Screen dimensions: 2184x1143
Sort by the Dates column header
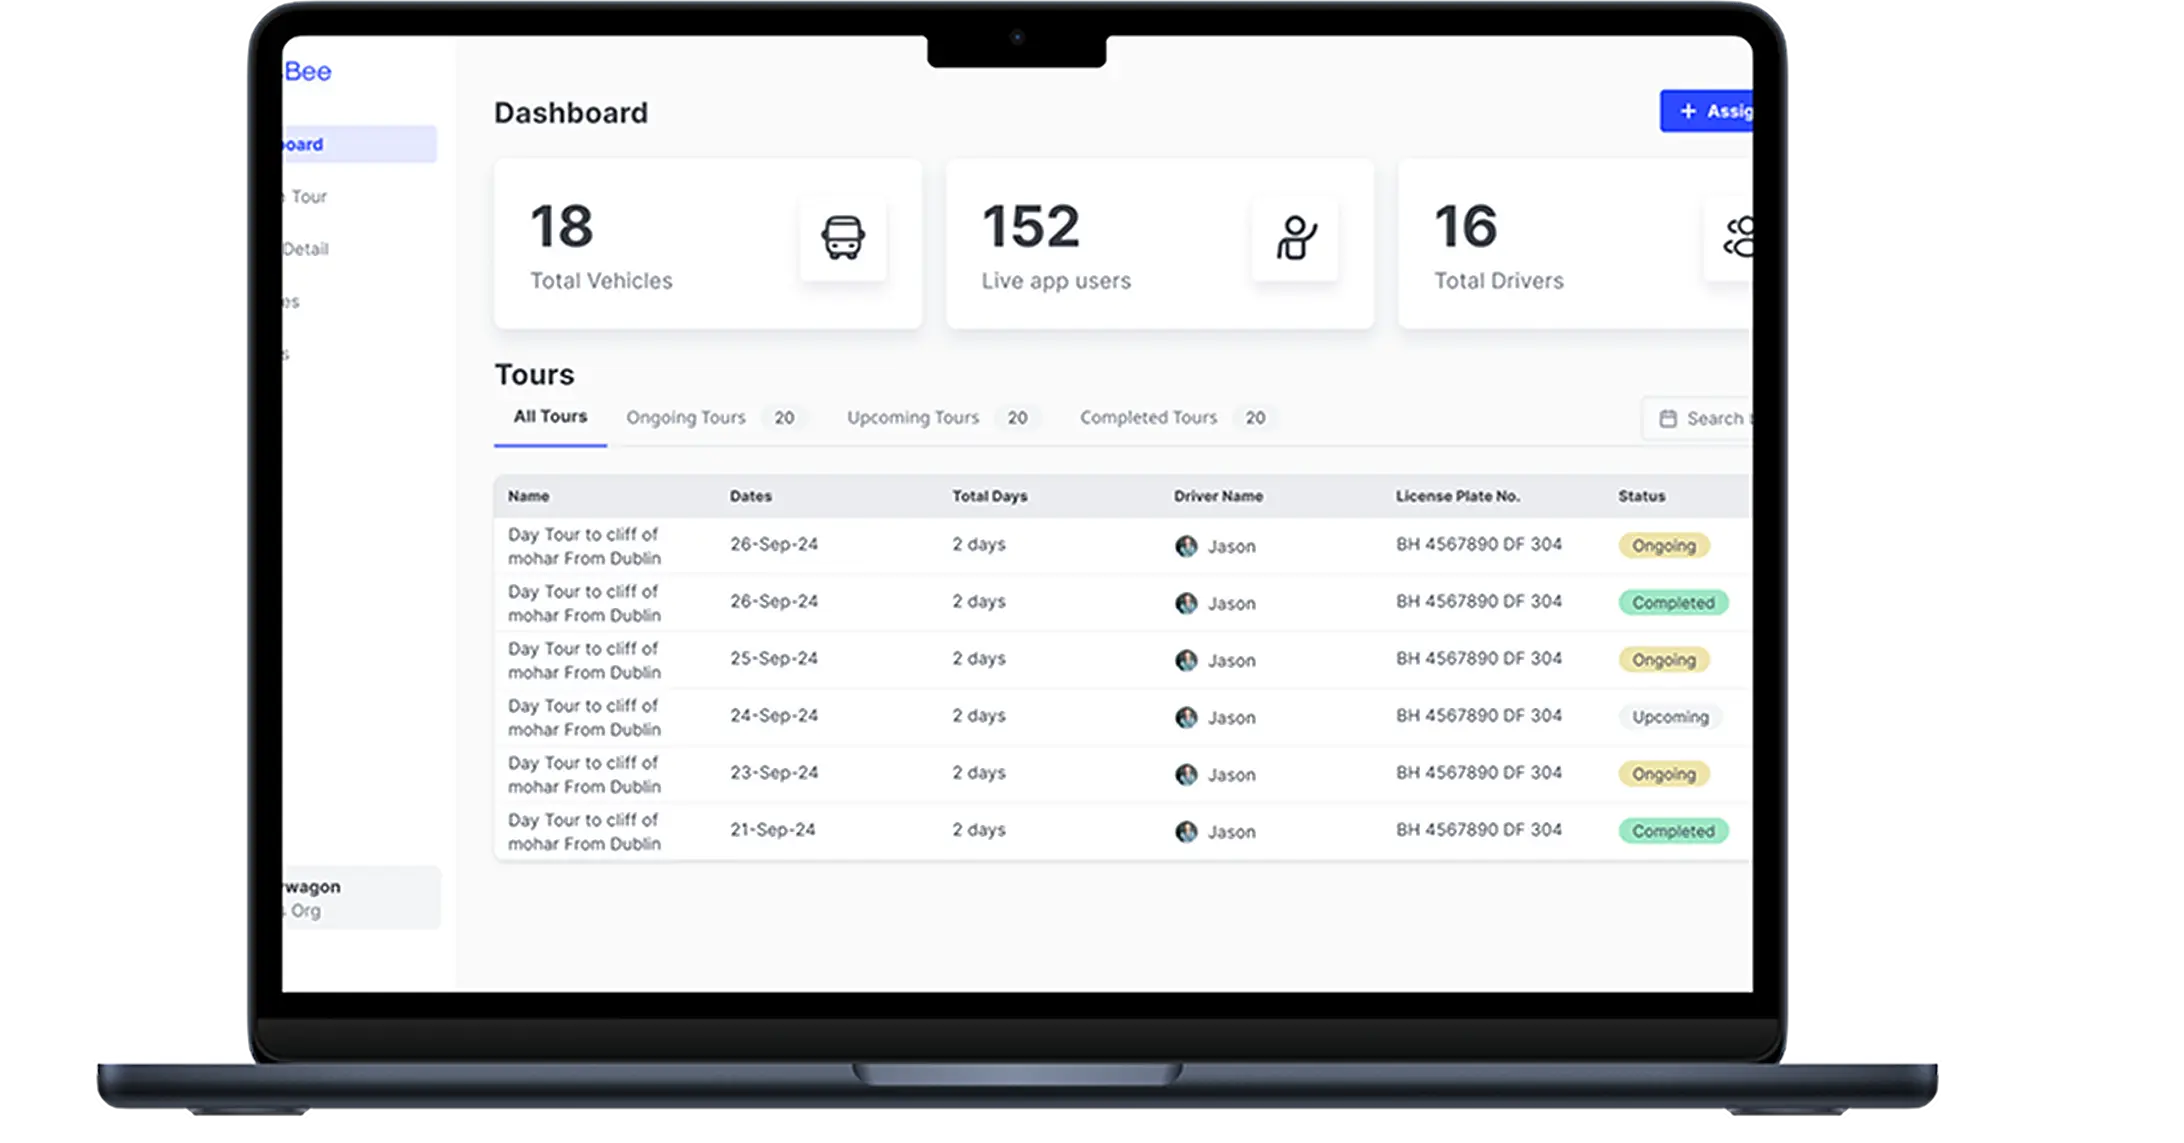(x=750, y=496)
